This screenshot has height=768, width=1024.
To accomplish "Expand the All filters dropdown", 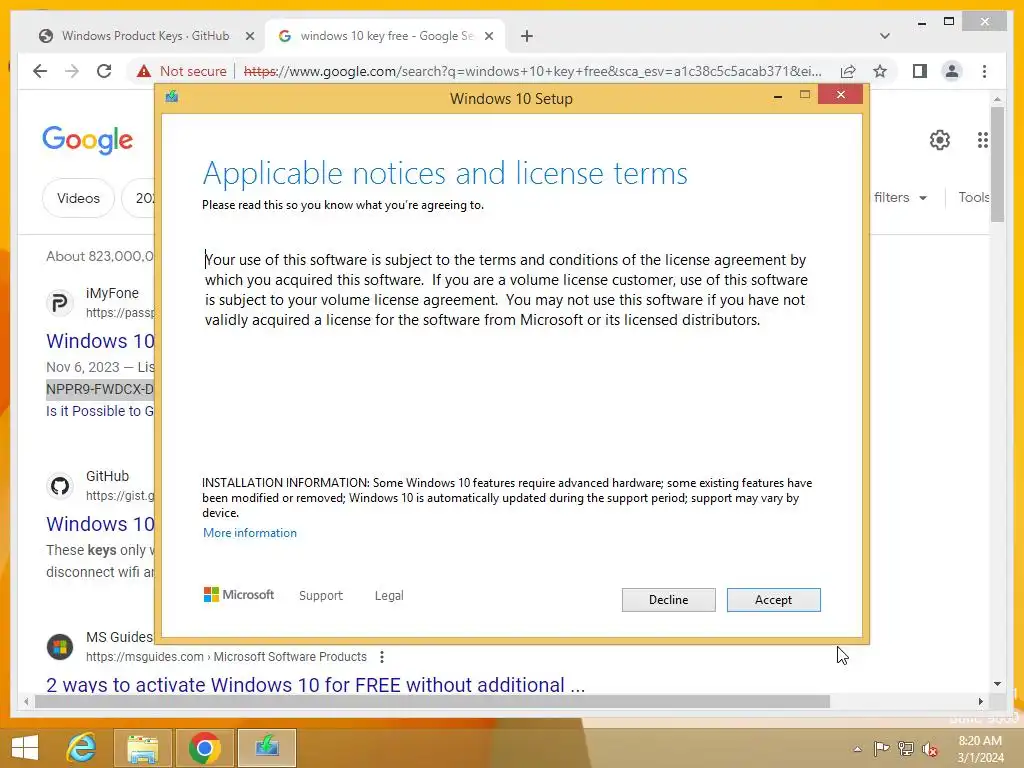I will click(x=900, y=198).
